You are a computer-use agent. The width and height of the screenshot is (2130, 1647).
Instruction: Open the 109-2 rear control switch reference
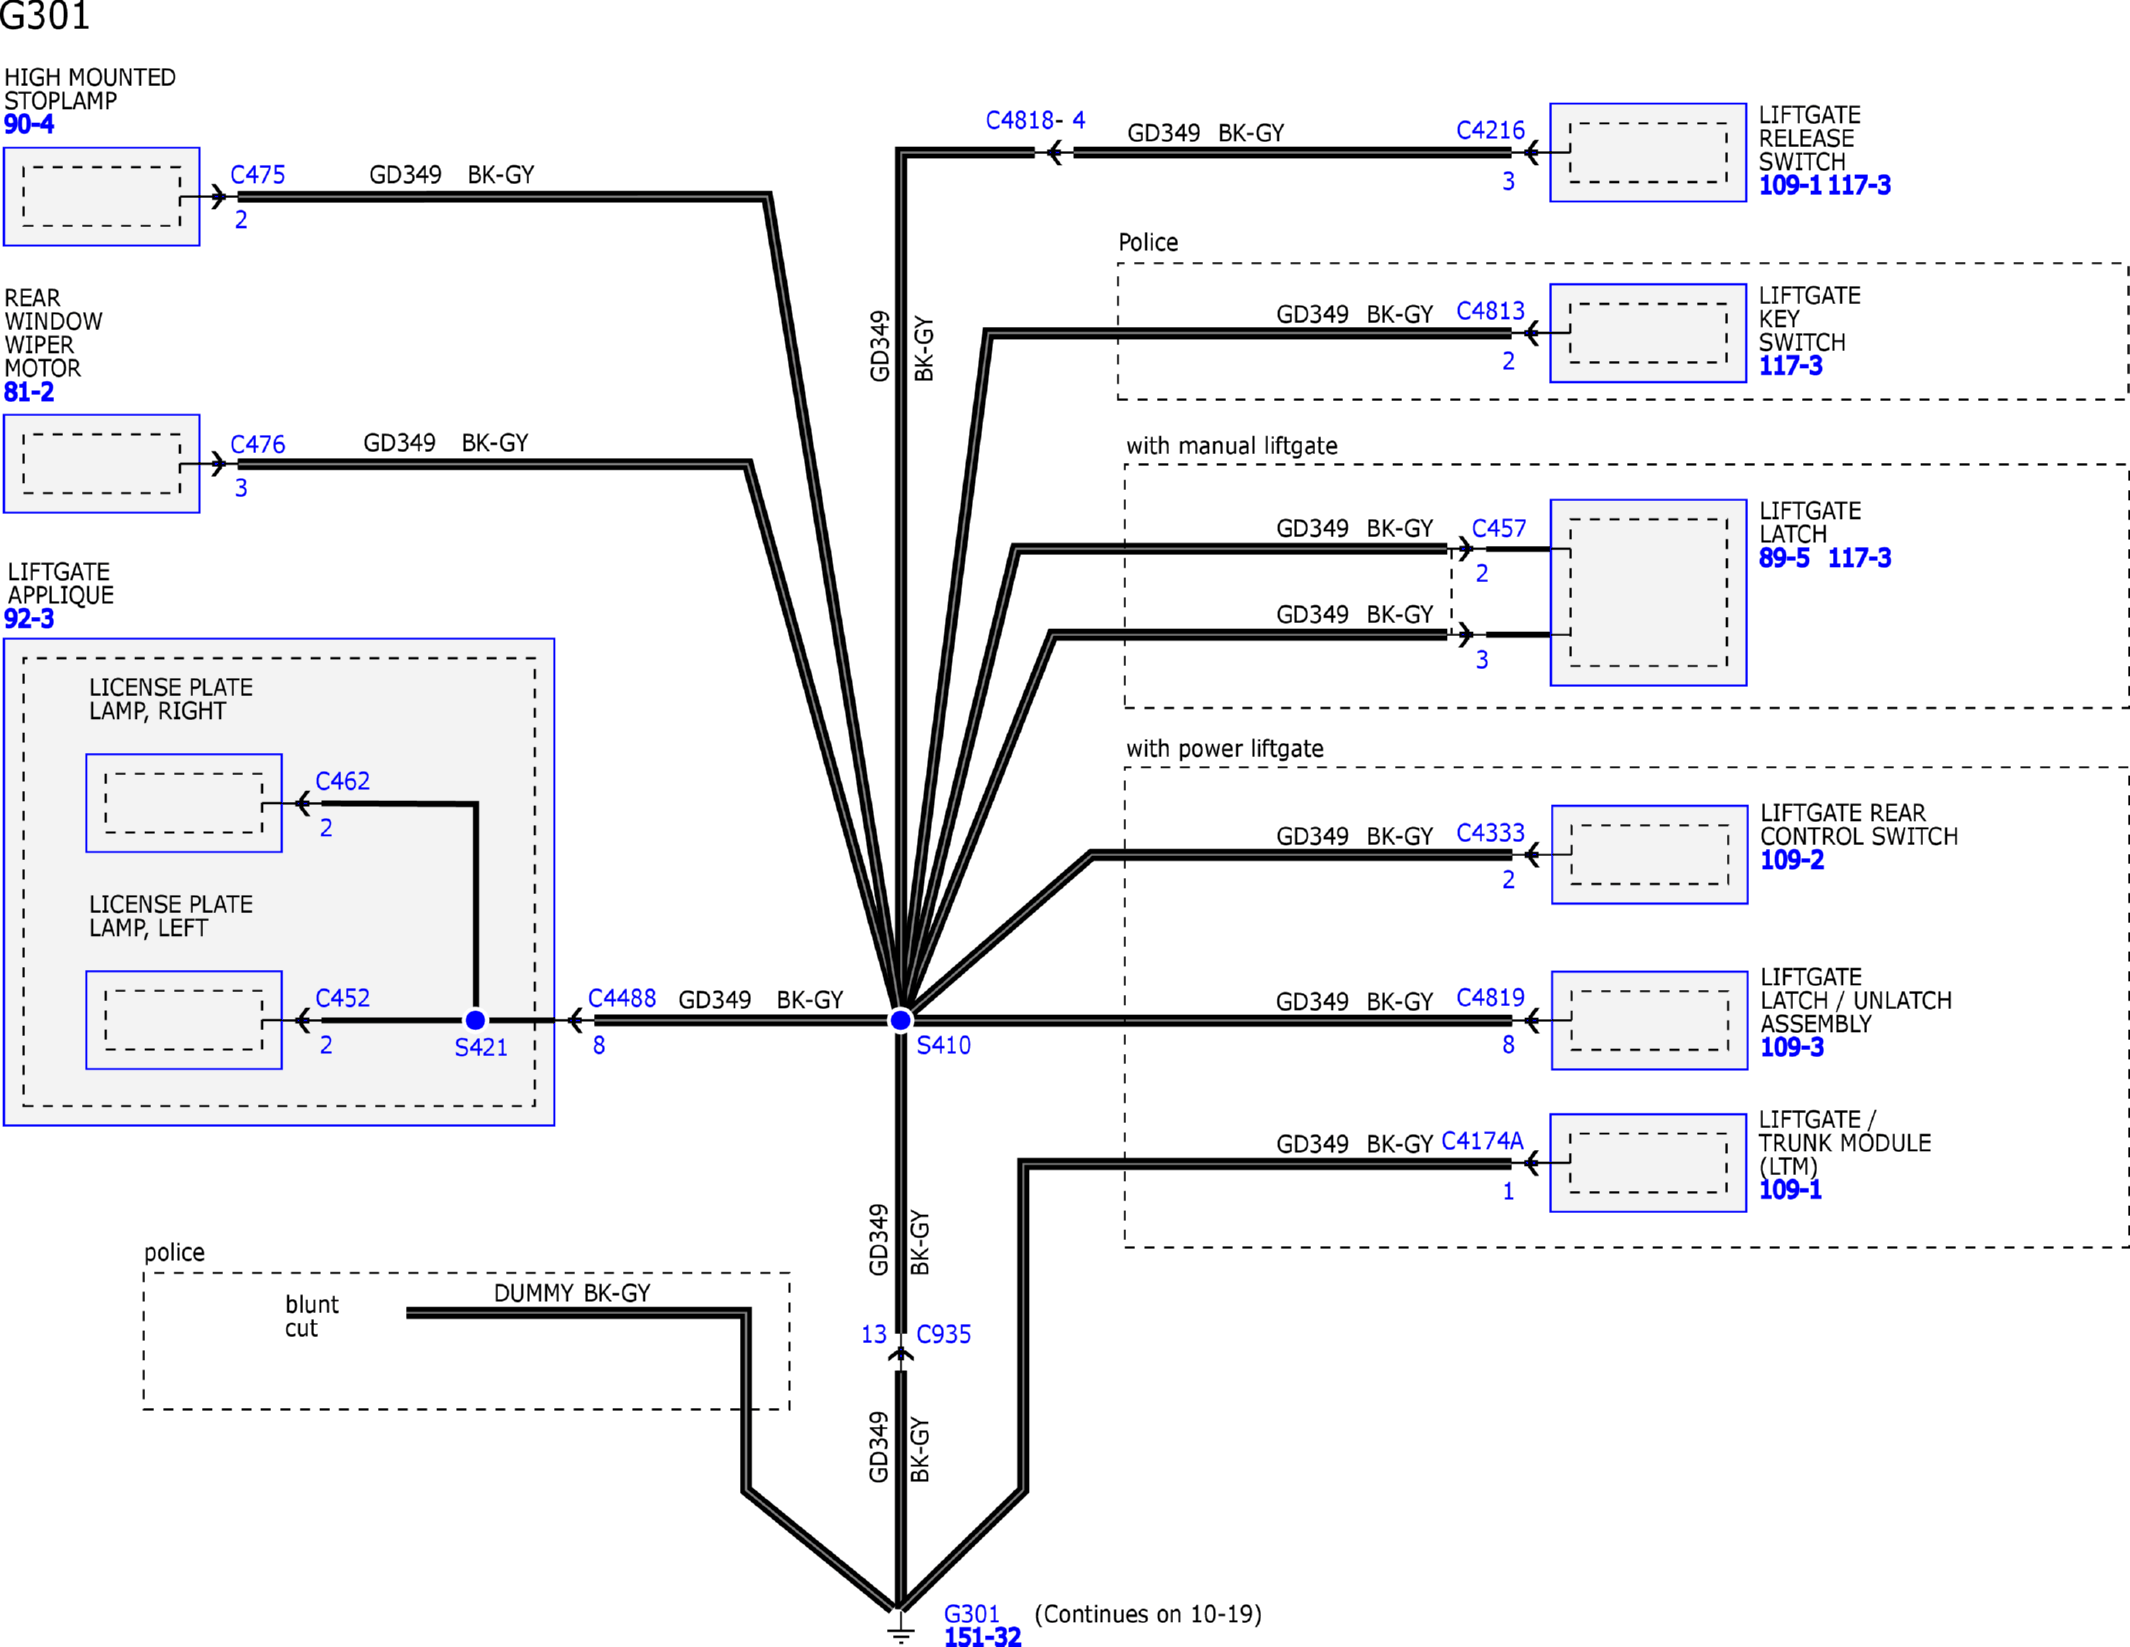point(1791,860)
